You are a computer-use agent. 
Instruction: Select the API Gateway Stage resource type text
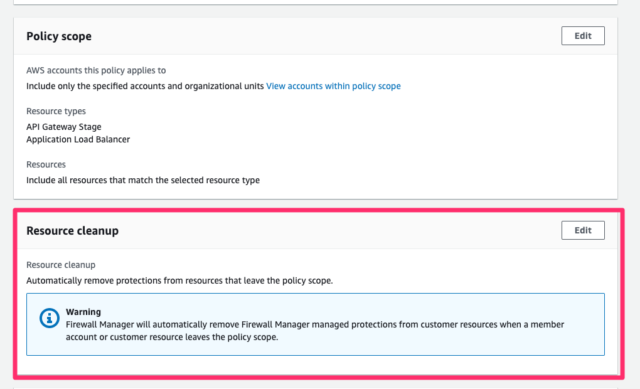[x=64, y=127]
